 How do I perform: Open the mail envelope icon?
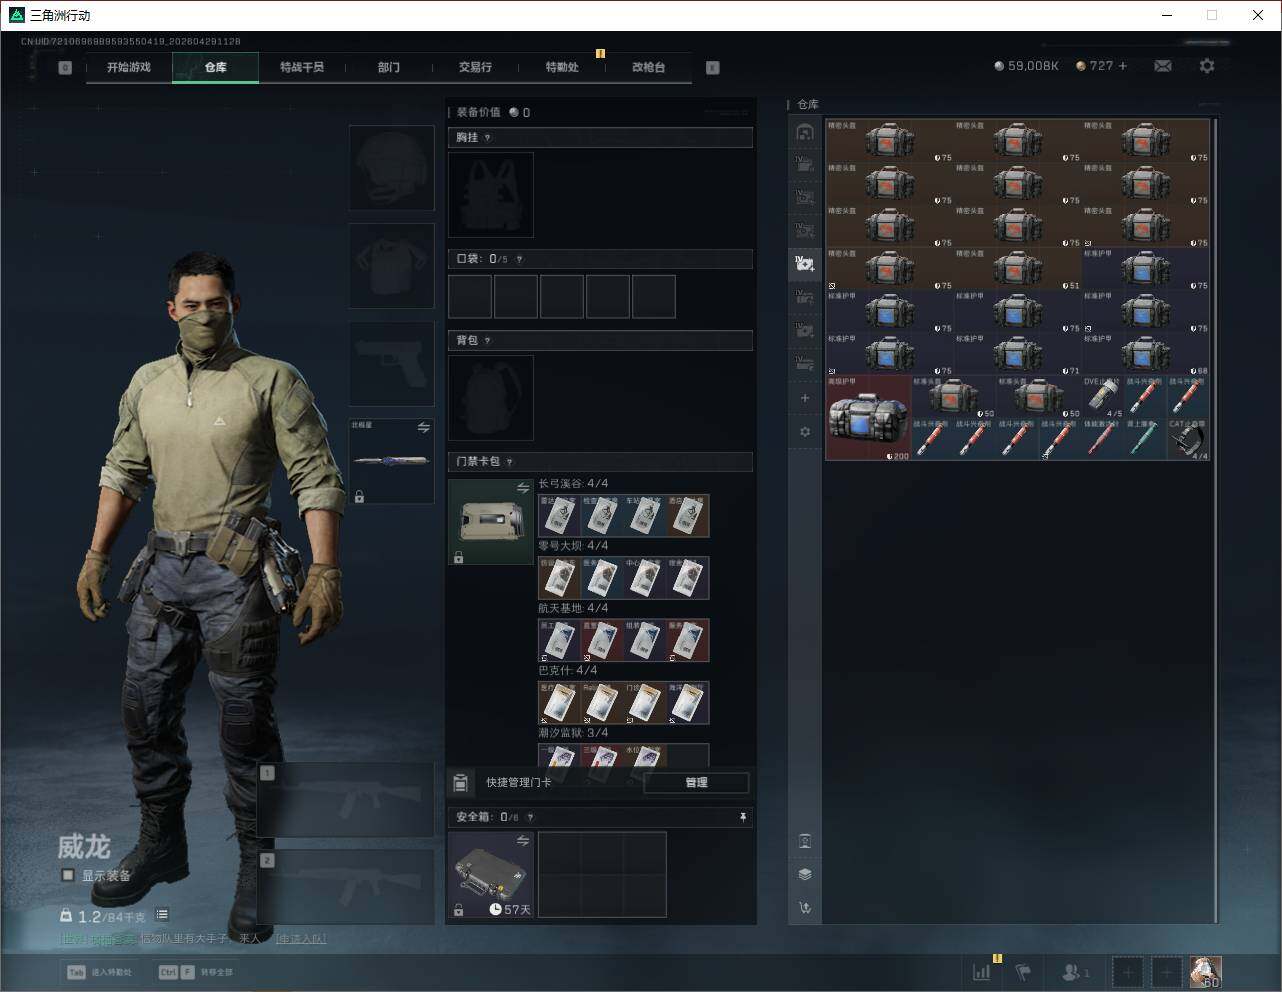pos(1162,66)
